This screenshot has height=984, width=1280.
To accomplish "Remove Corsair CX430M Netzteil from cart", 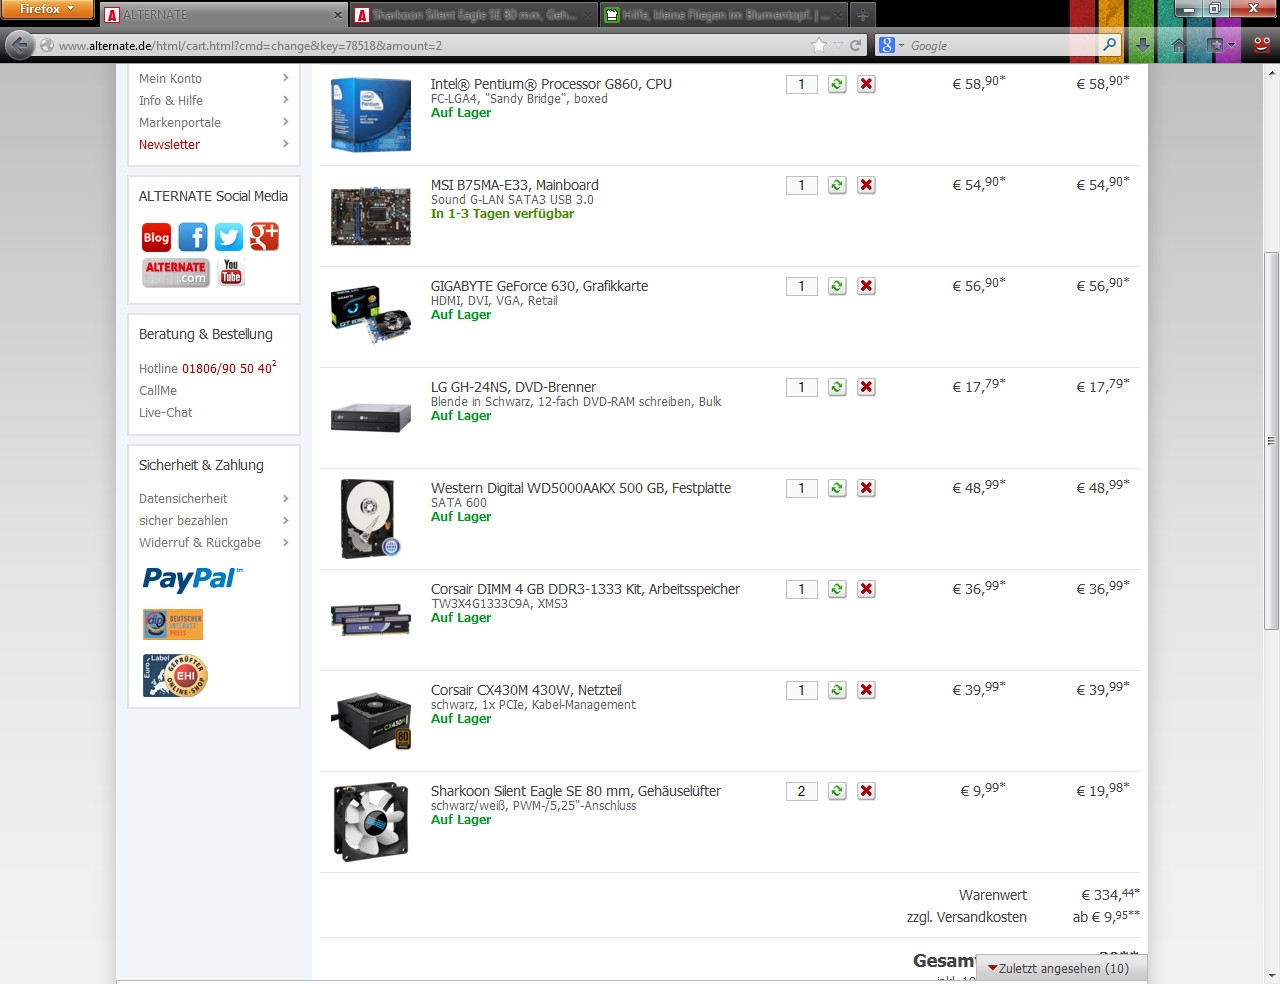I will [867, 690].
